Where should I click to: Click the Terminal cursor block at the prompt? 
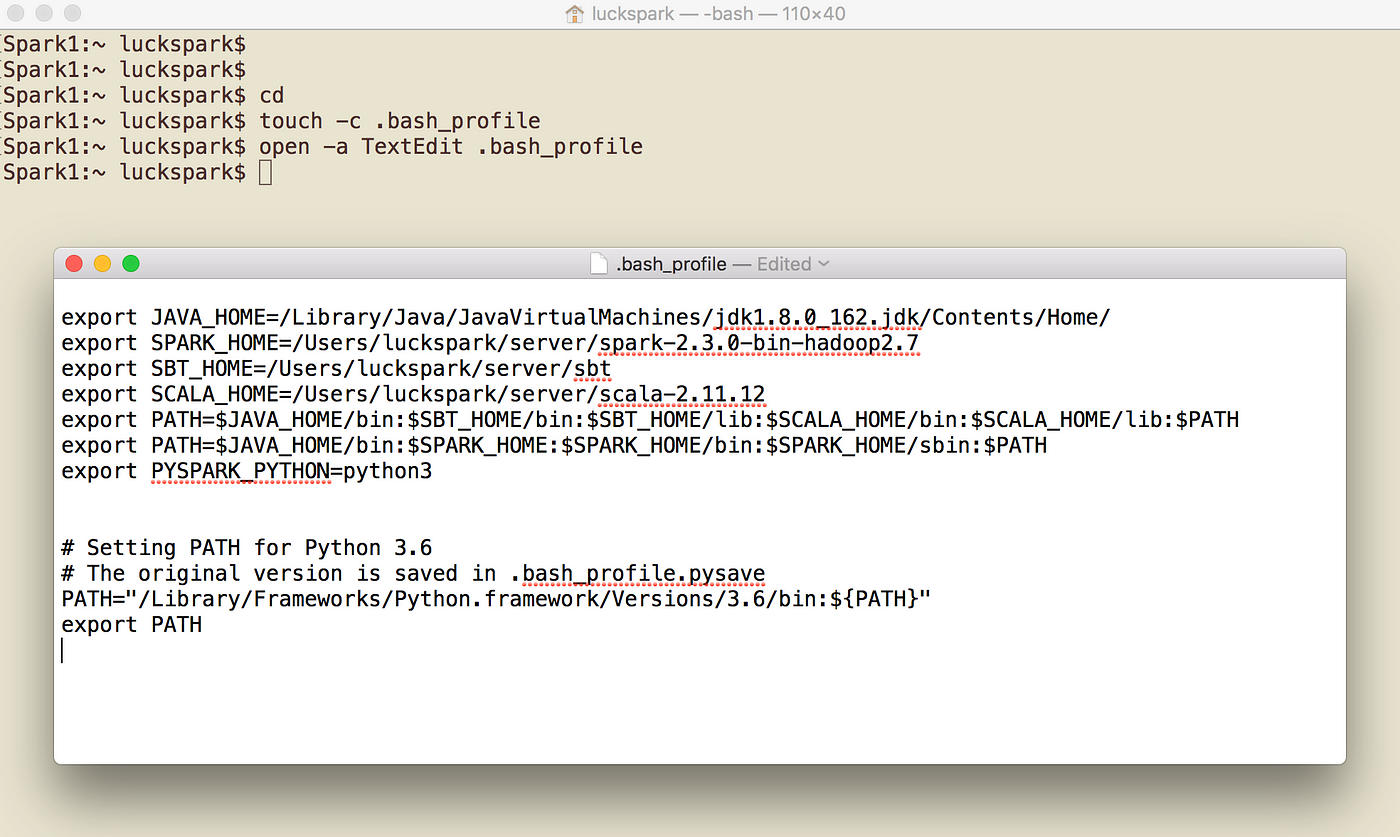265,172
